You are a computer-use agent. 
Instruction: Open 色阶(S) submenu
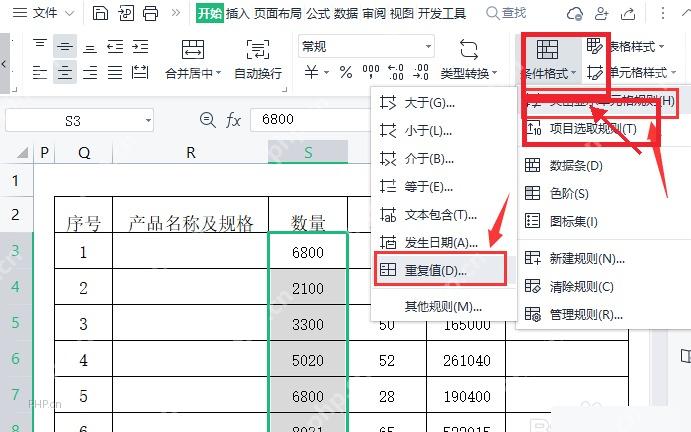click(604, 194)
